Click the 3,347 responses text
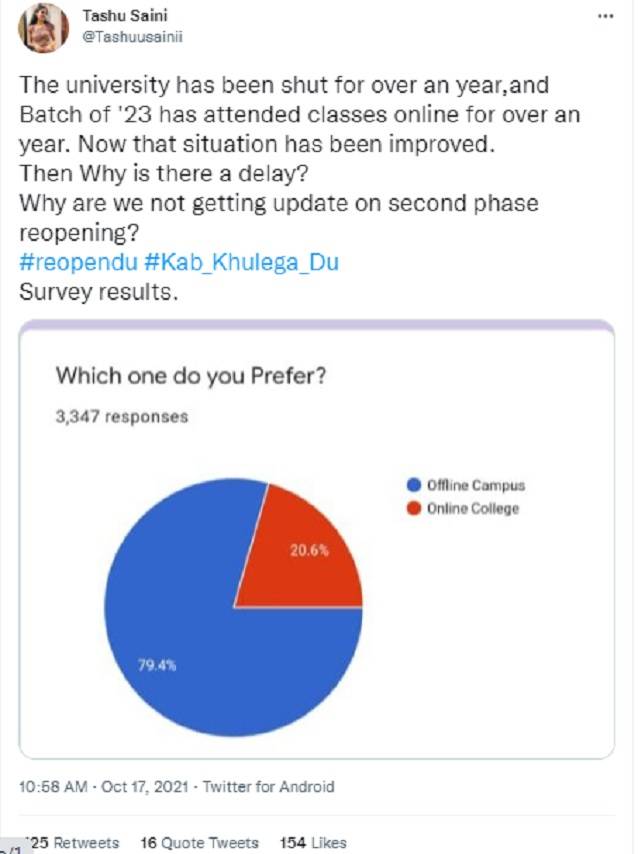Image resolution: width=638 pixels, height=854 pixels. tap(121, 417)
